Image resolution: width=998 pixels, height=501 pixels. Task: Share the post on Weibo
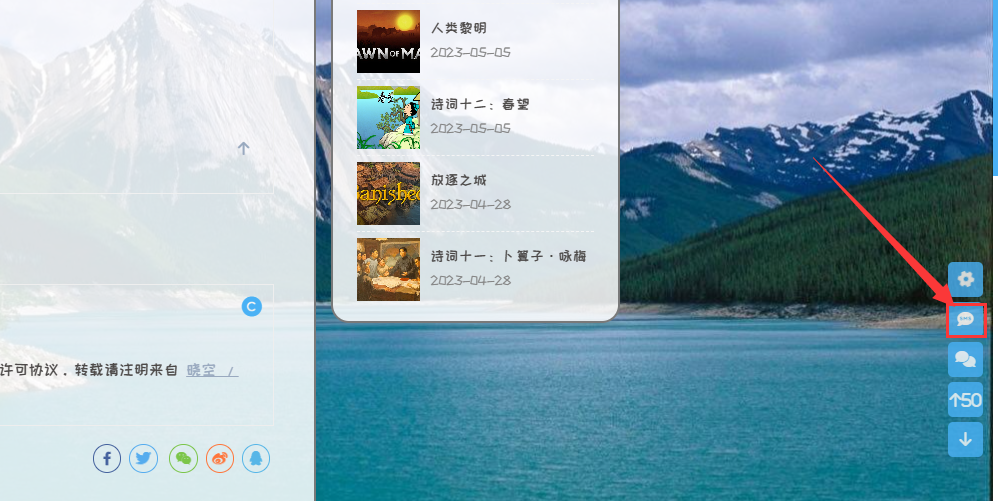pyautogui.click(x=220, y=459)
